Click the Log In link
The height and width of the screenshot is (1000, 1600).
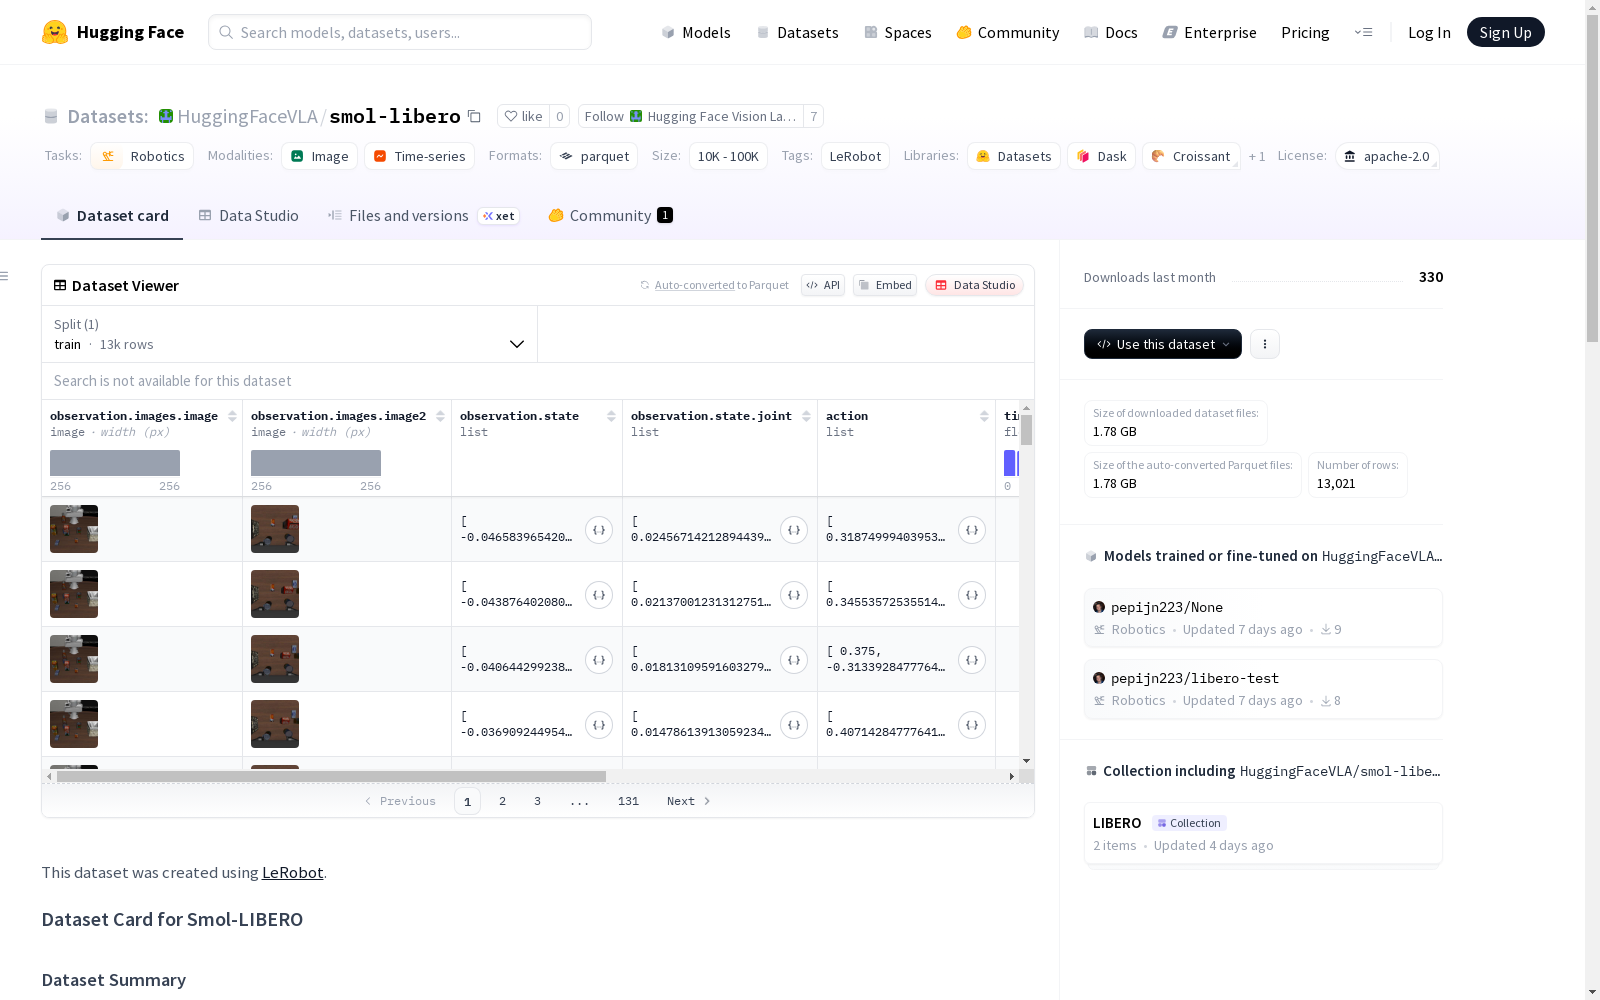point(1429,32)
